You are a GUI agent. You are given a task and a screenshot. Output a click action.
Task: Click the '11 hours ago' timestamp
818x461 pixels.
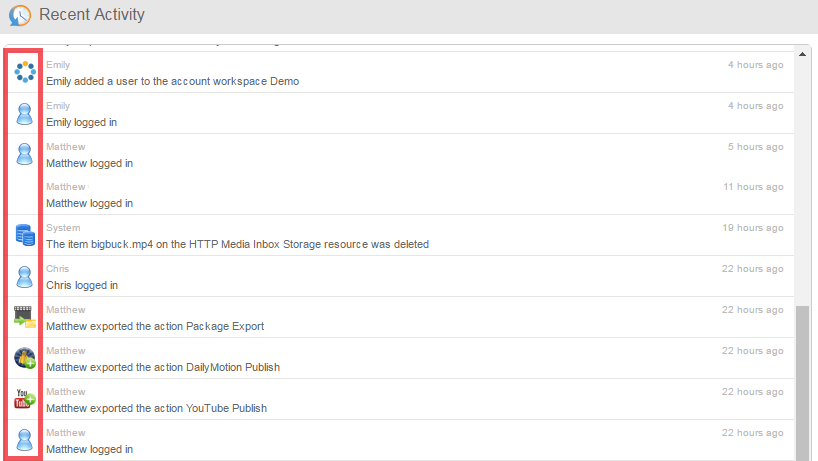(x=753, y=187)
